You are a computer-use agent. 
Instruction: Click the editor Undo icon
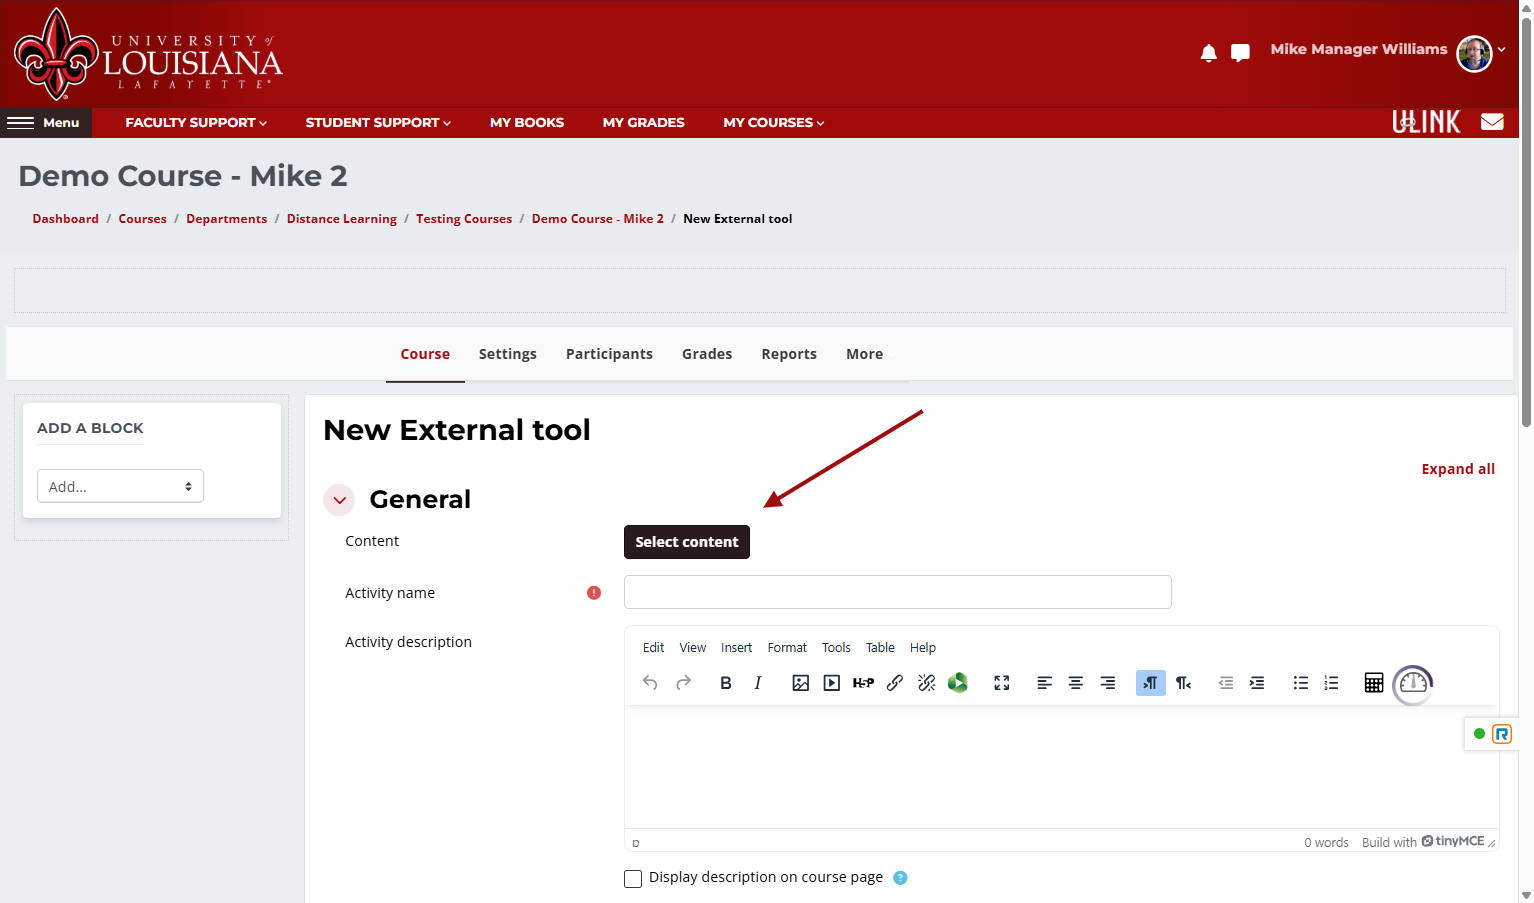coord(650,683)
